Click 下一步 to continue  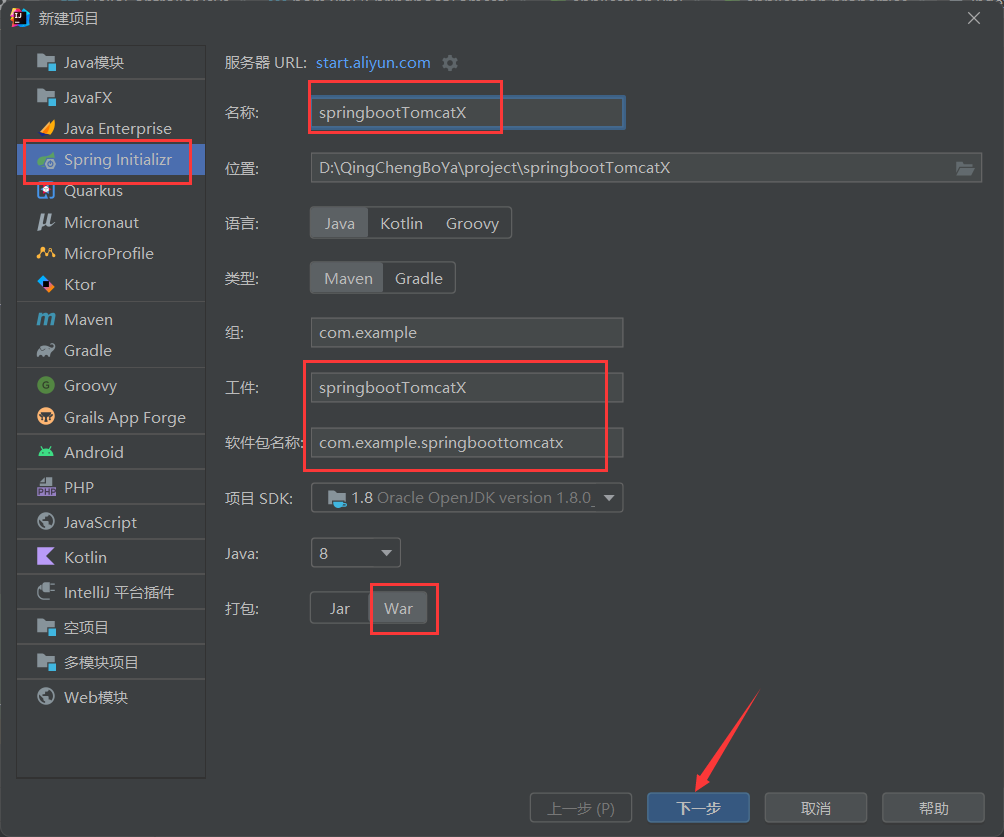[699, 808]
